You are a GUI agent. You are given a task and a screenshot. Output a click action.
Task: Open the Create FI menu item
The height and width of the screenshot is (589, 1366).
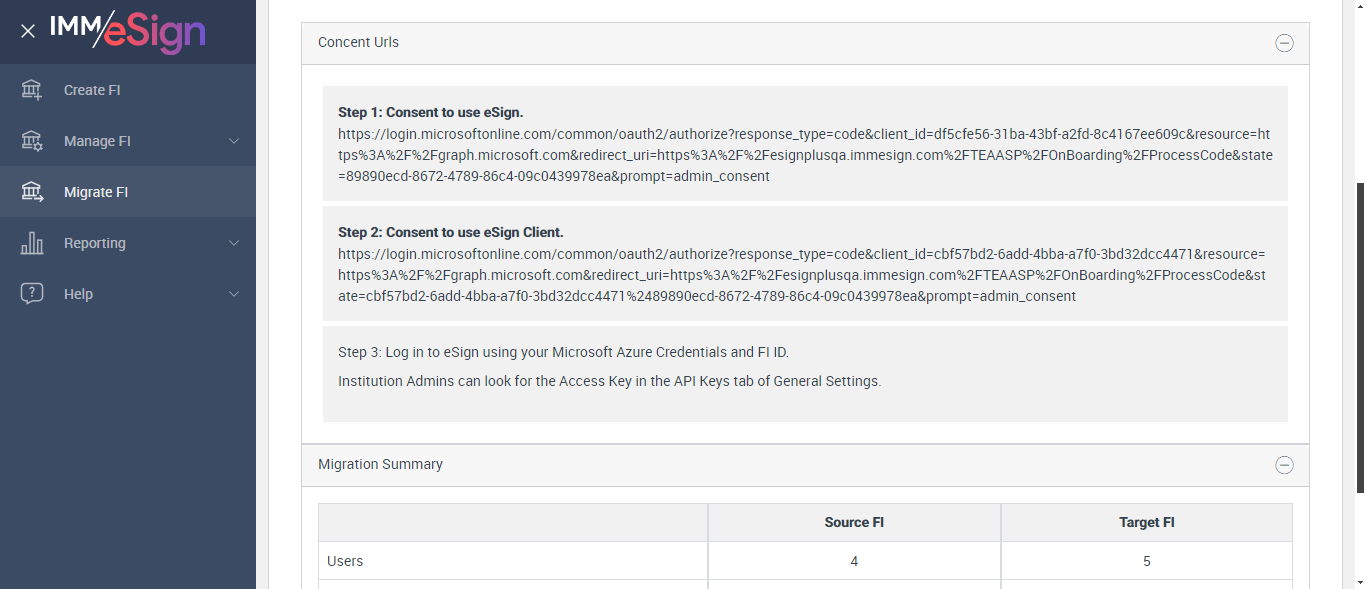tap(92, 90)
